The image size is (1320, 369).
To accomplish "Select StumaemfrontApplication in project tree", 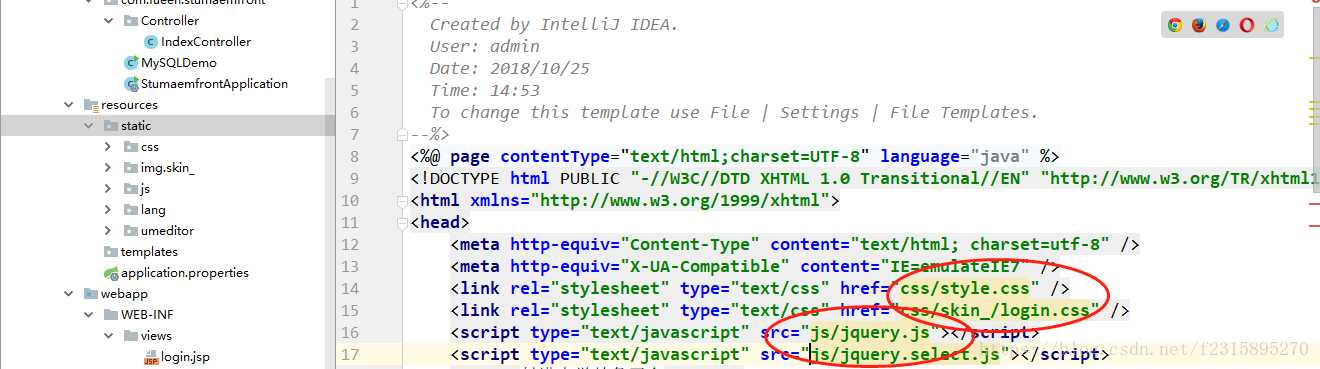I will pos(214,84).
